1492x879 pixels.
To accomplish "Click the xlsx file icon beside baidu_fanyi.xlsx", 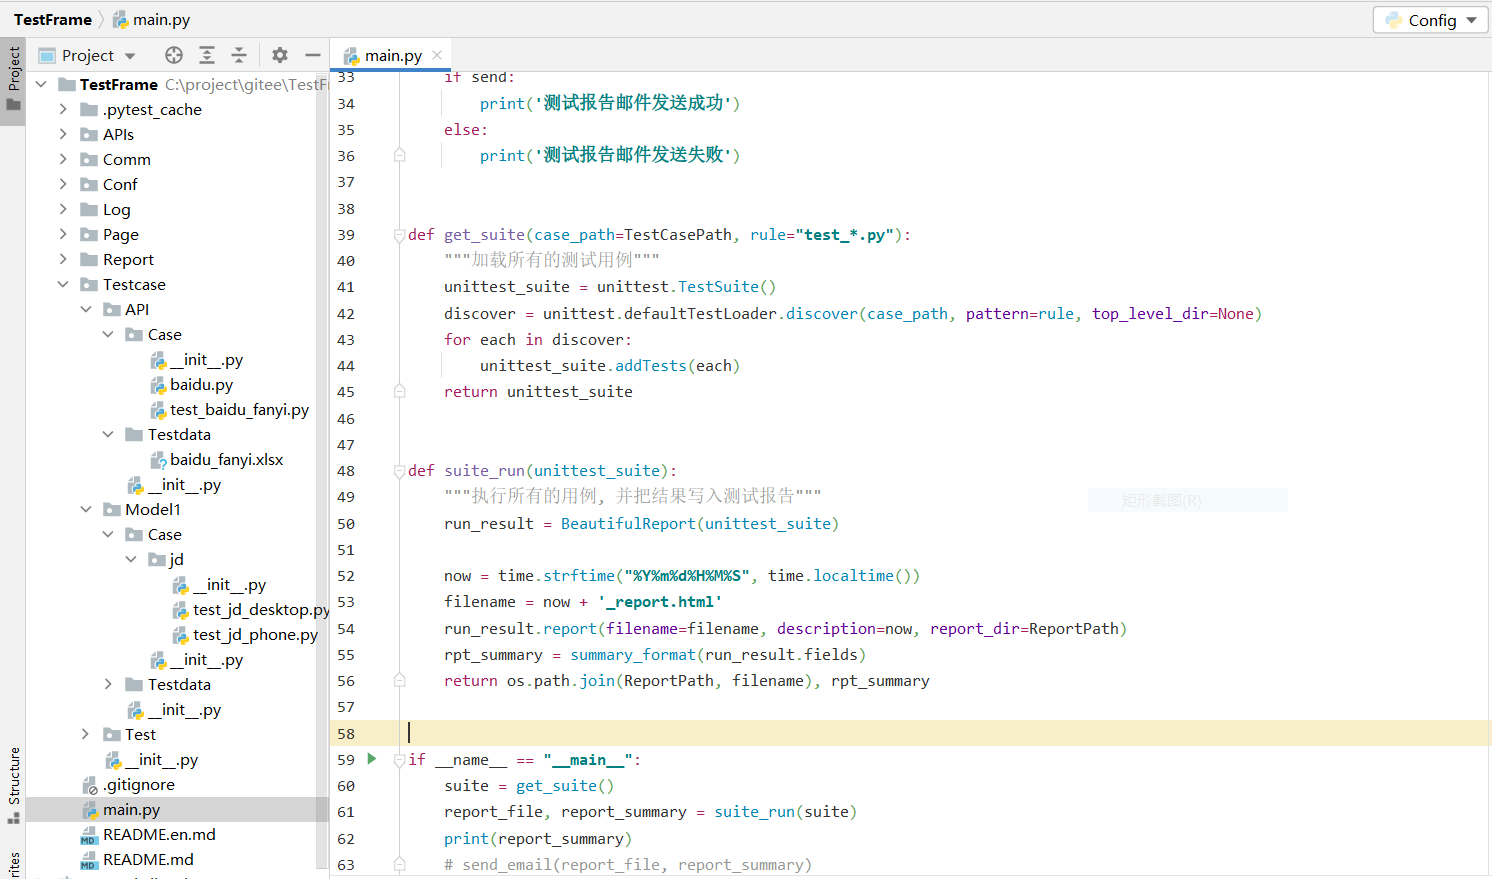I will pos(158,460).
